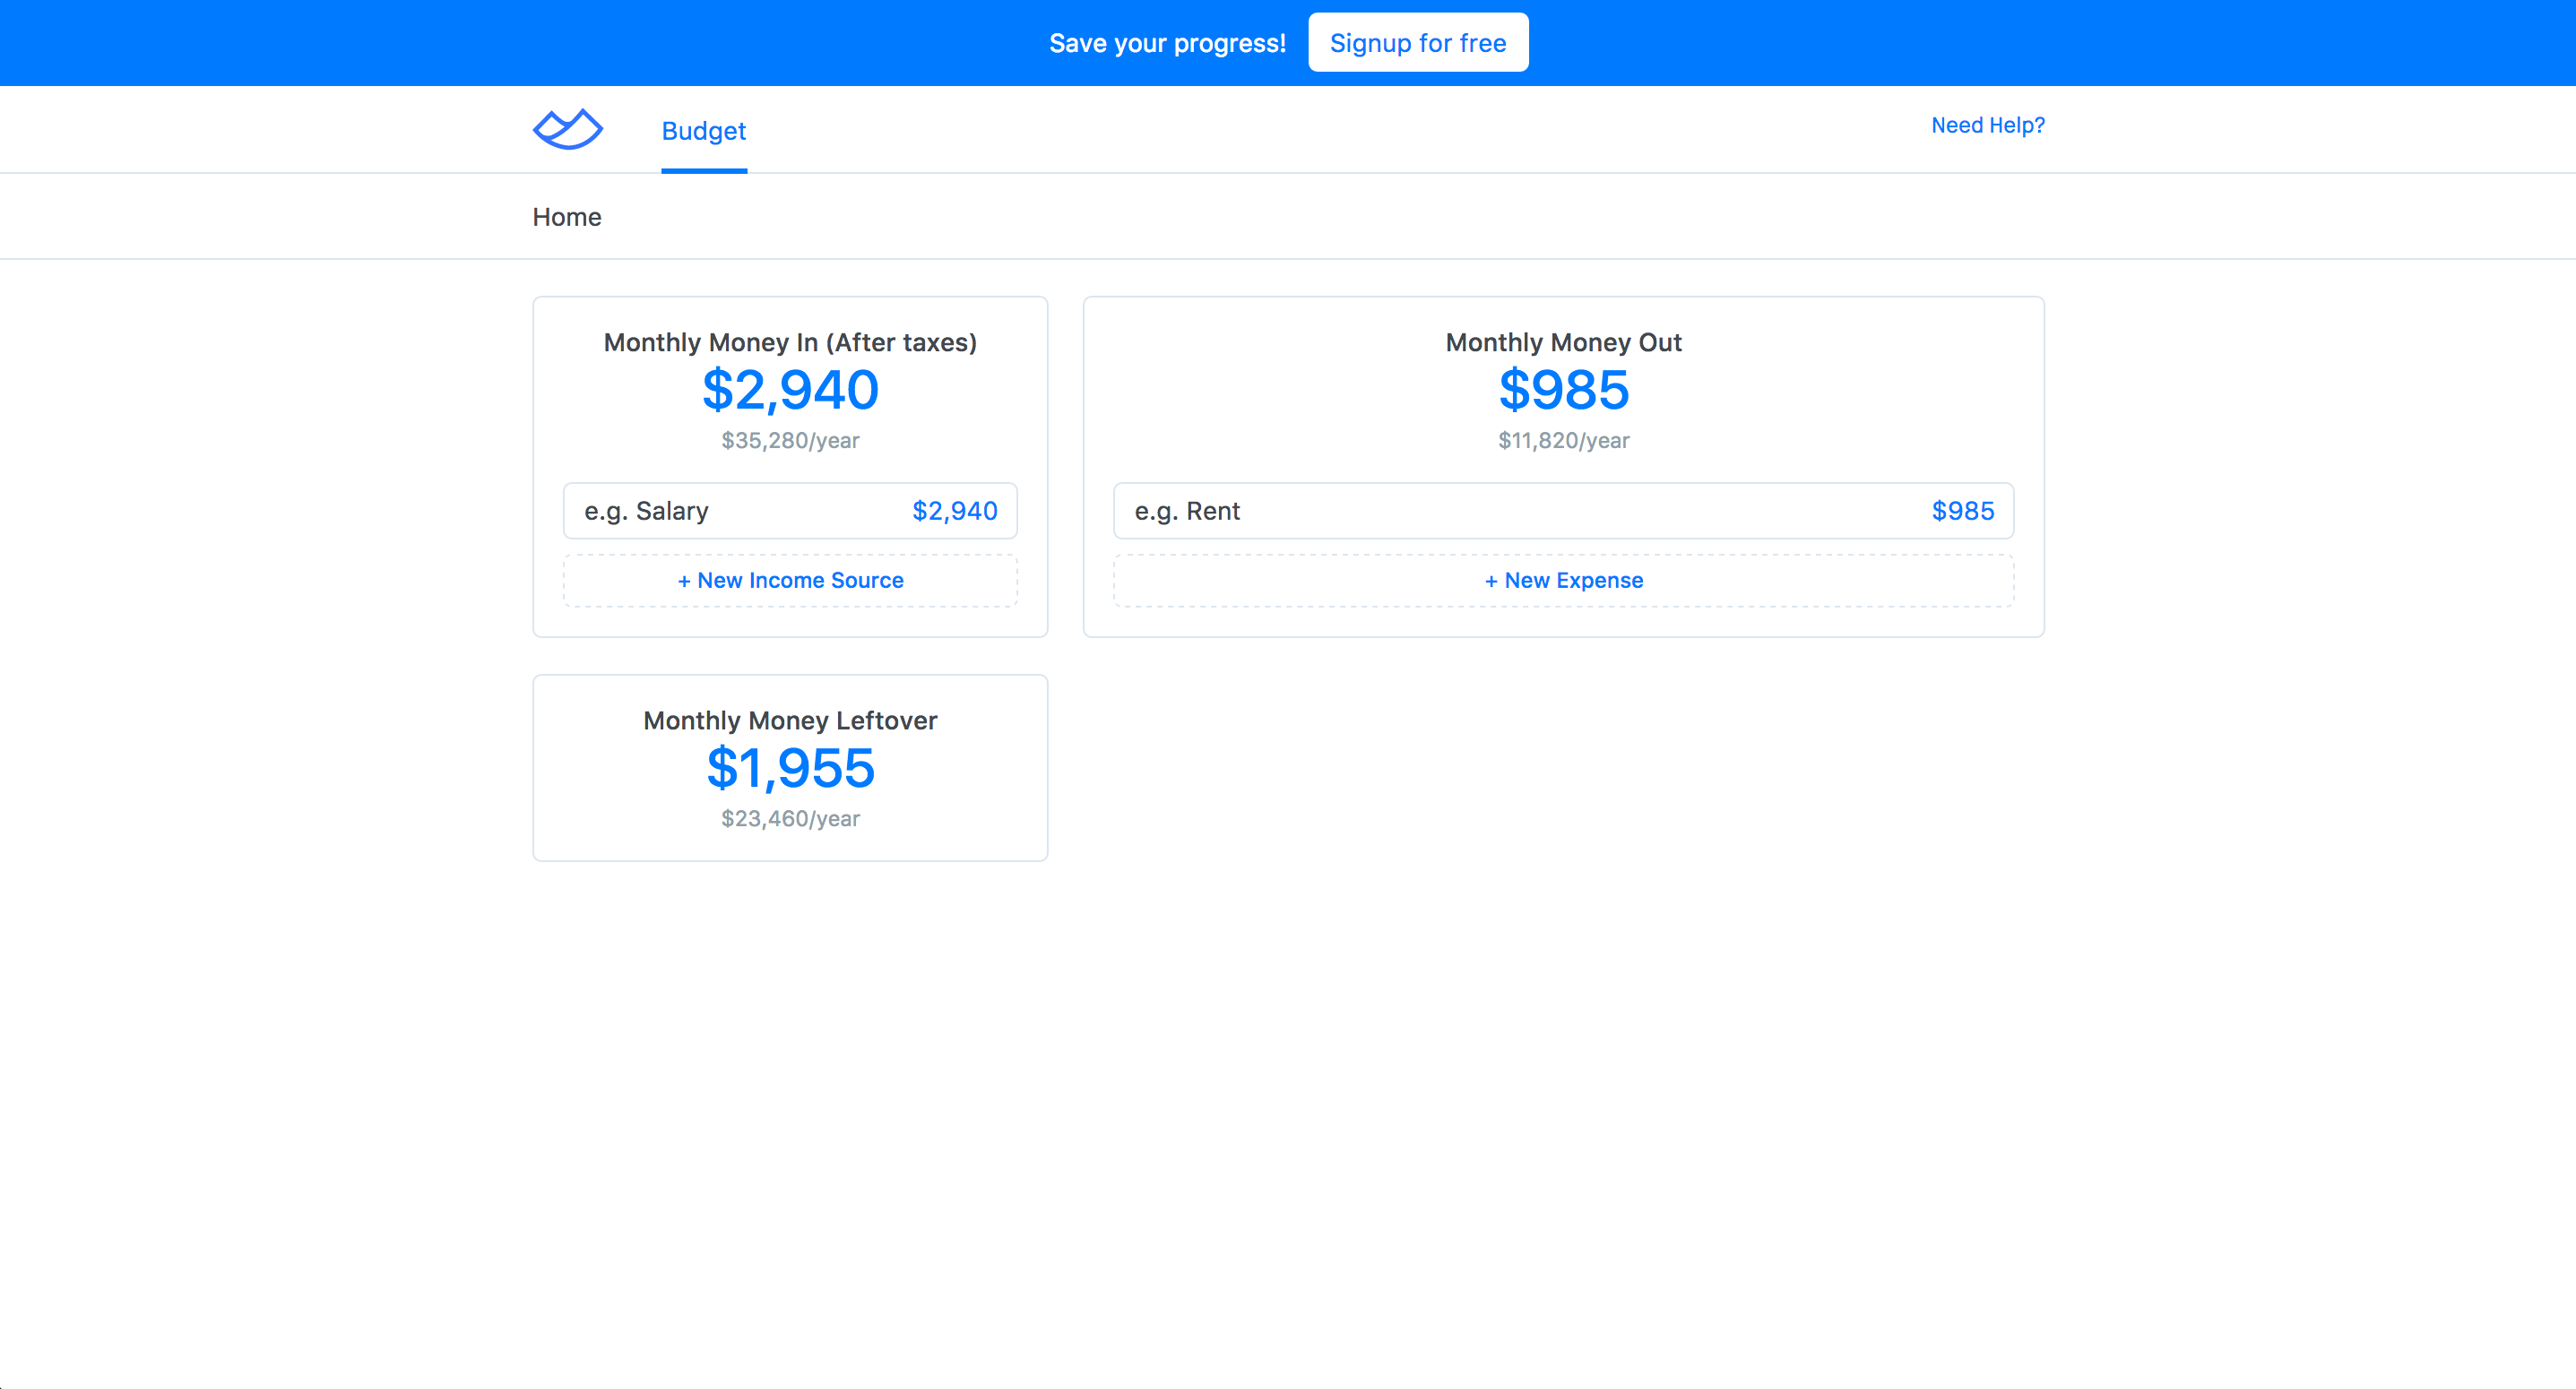The image size is (2576, 1389).
Task: Click the $1,955 leftover total
Action: (x=790, y=768)
